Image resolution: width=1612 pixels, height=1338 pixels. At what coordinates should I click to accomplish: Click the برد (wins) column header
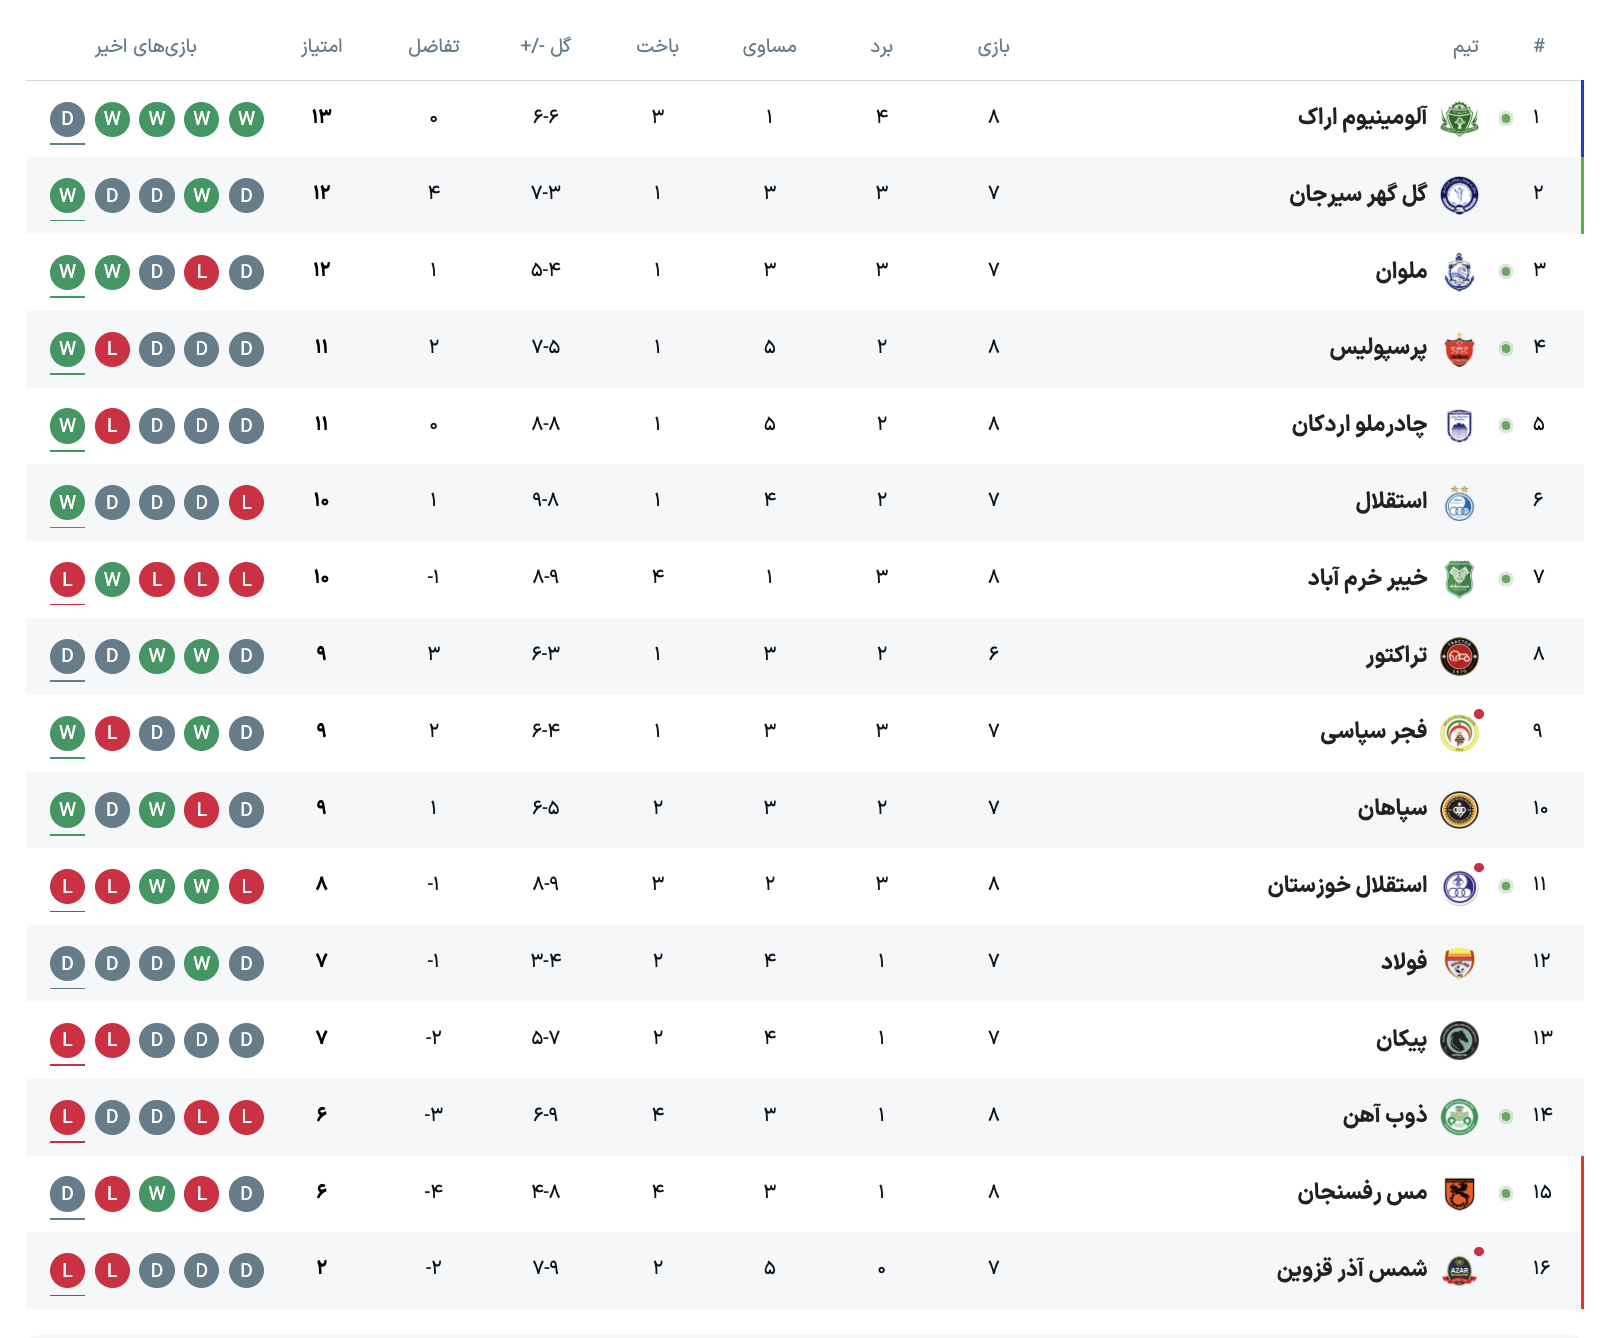pyautogui.click(x=881, y=46)
